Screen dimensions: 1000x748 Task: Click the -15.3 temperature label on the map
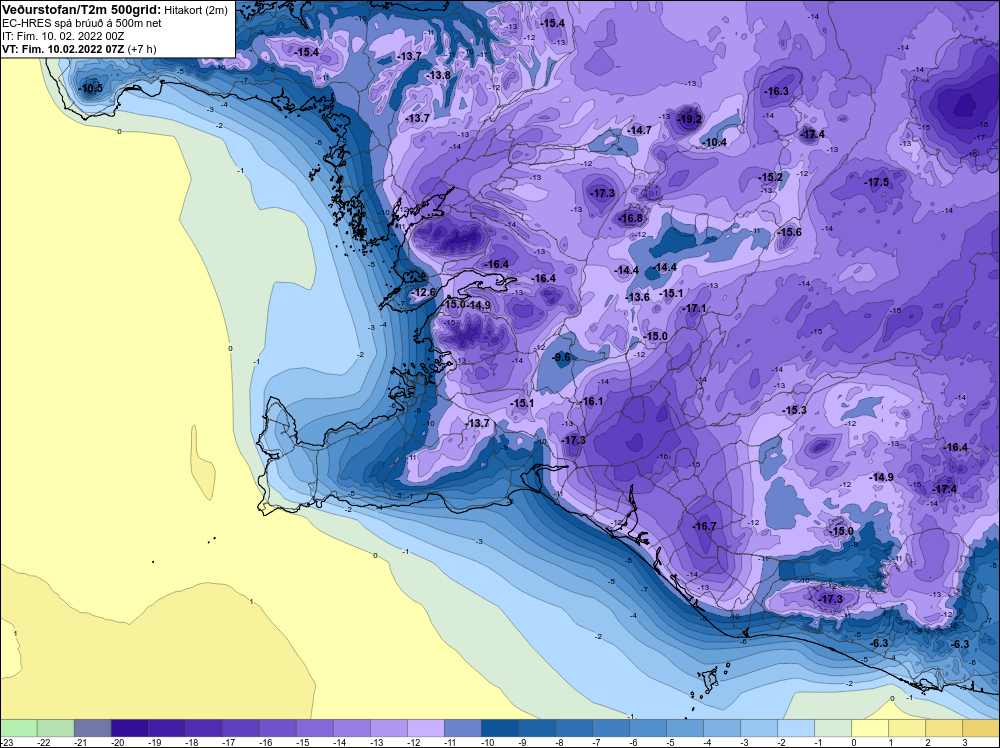(x=794, y=410)
